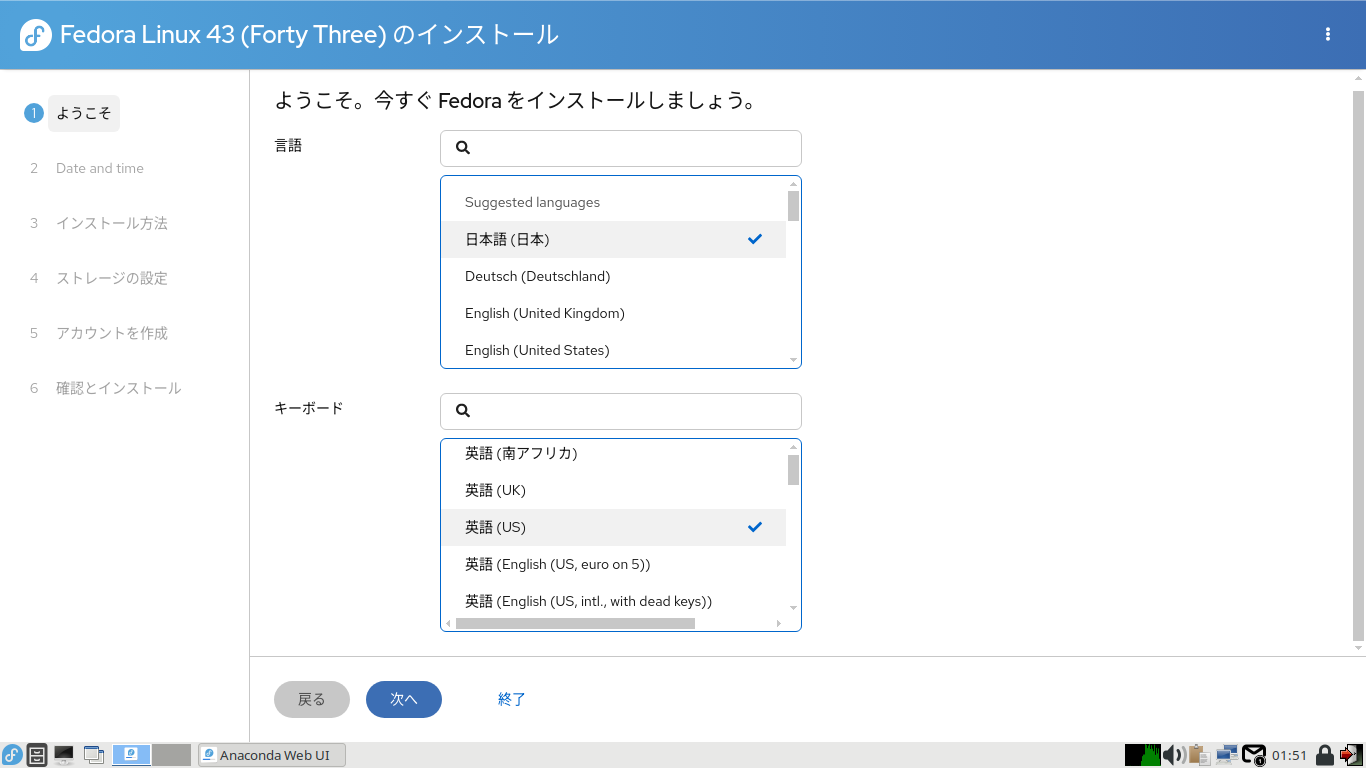Select Deutsch (Deutschland) as the language
Screen dimensions: 1366x768
click(x=614, y=276)
